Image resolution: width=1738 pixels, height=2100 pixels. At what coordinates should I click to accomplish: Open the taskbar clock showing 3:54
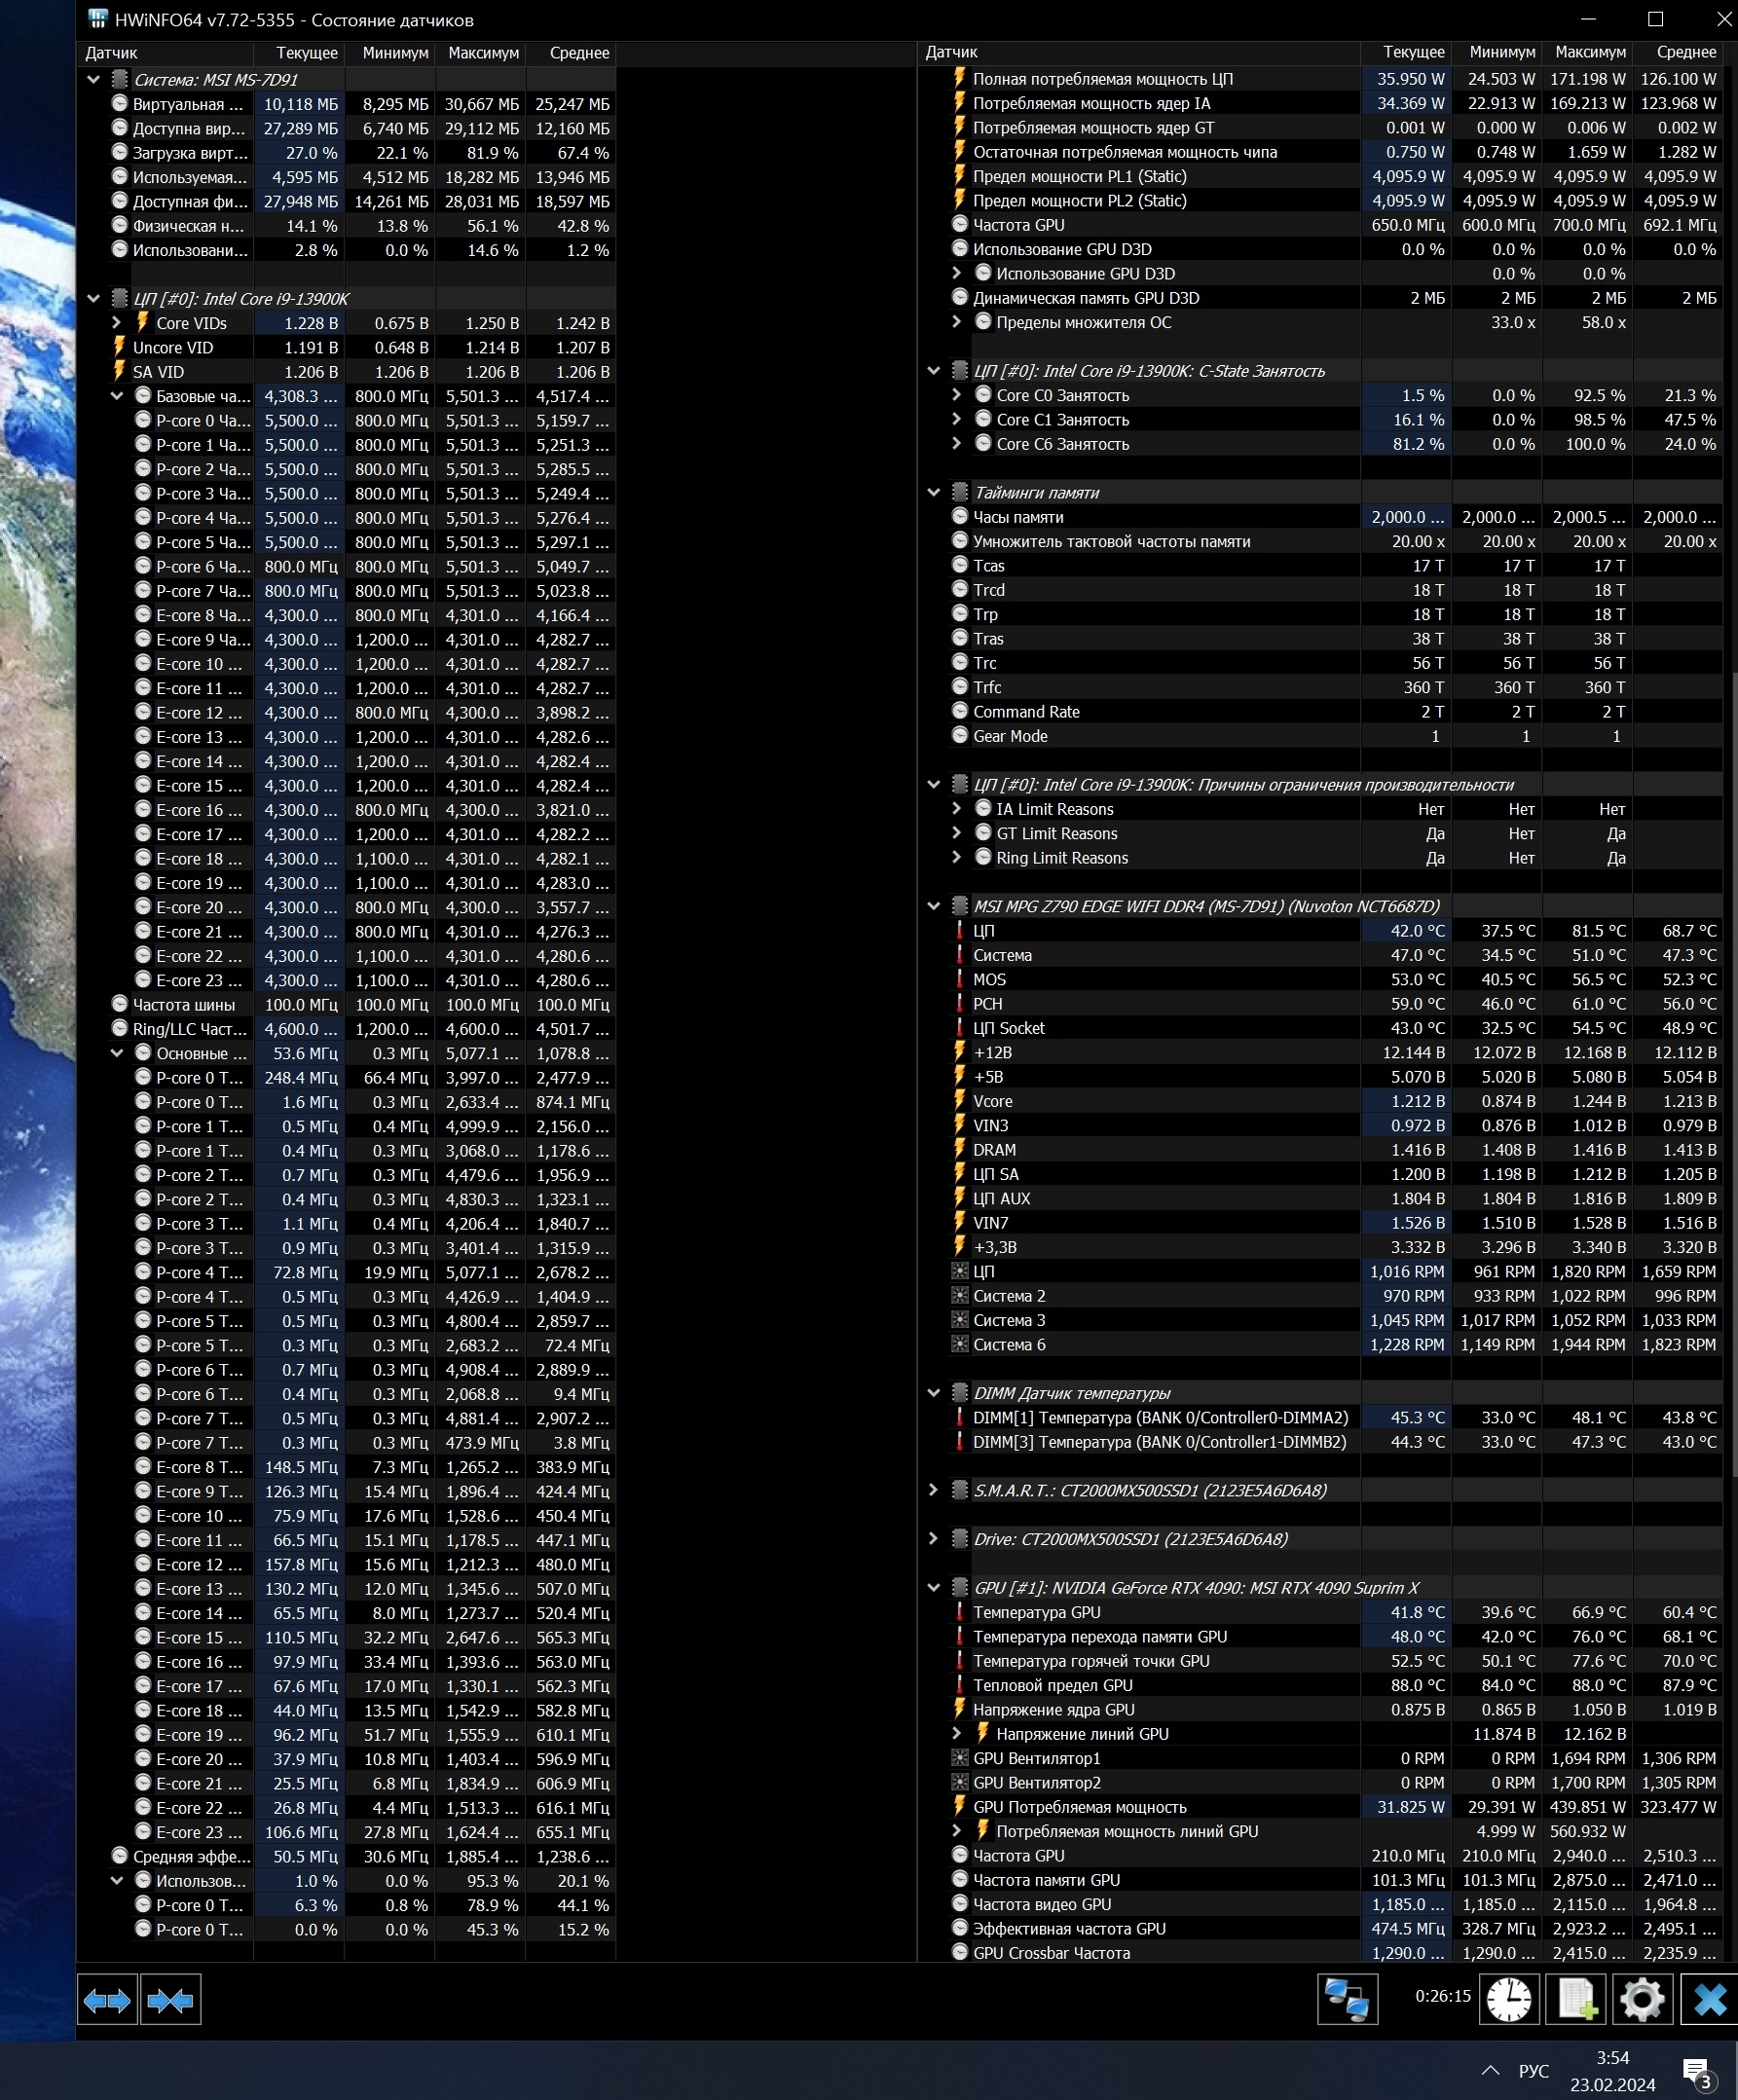point(1612,2070)
